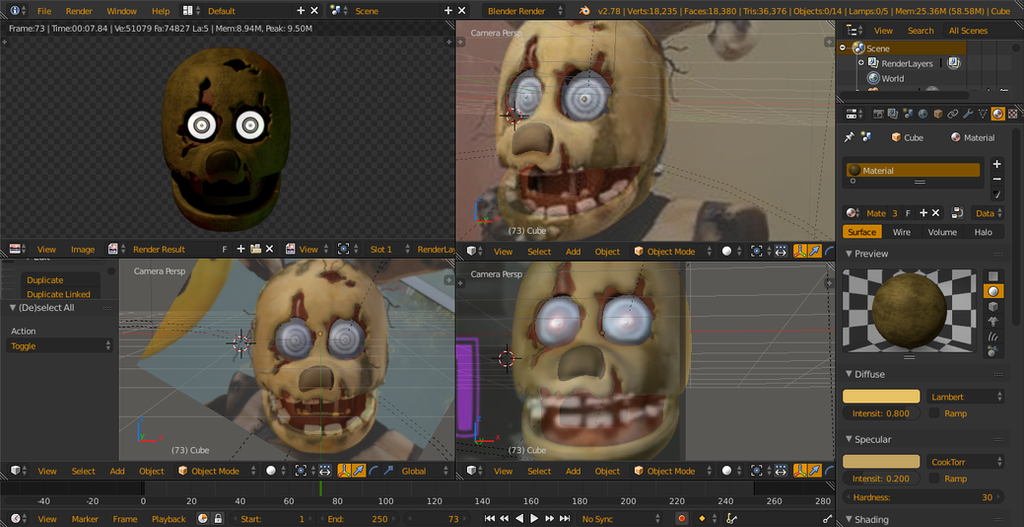This screenshot has width=1024, height=527.
Task: Open the Constraints chain-link properties tab
Action: 953,114
